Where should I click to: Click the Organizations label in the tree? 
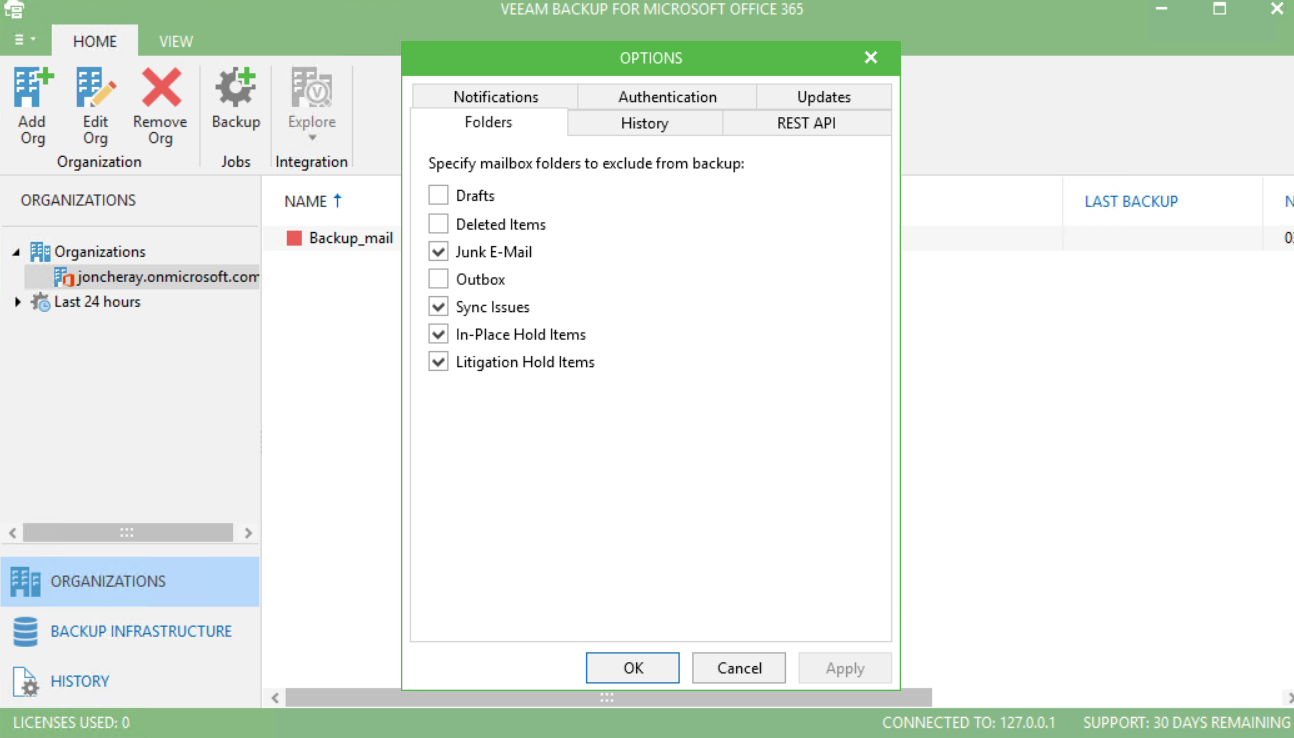pos(99,251)
